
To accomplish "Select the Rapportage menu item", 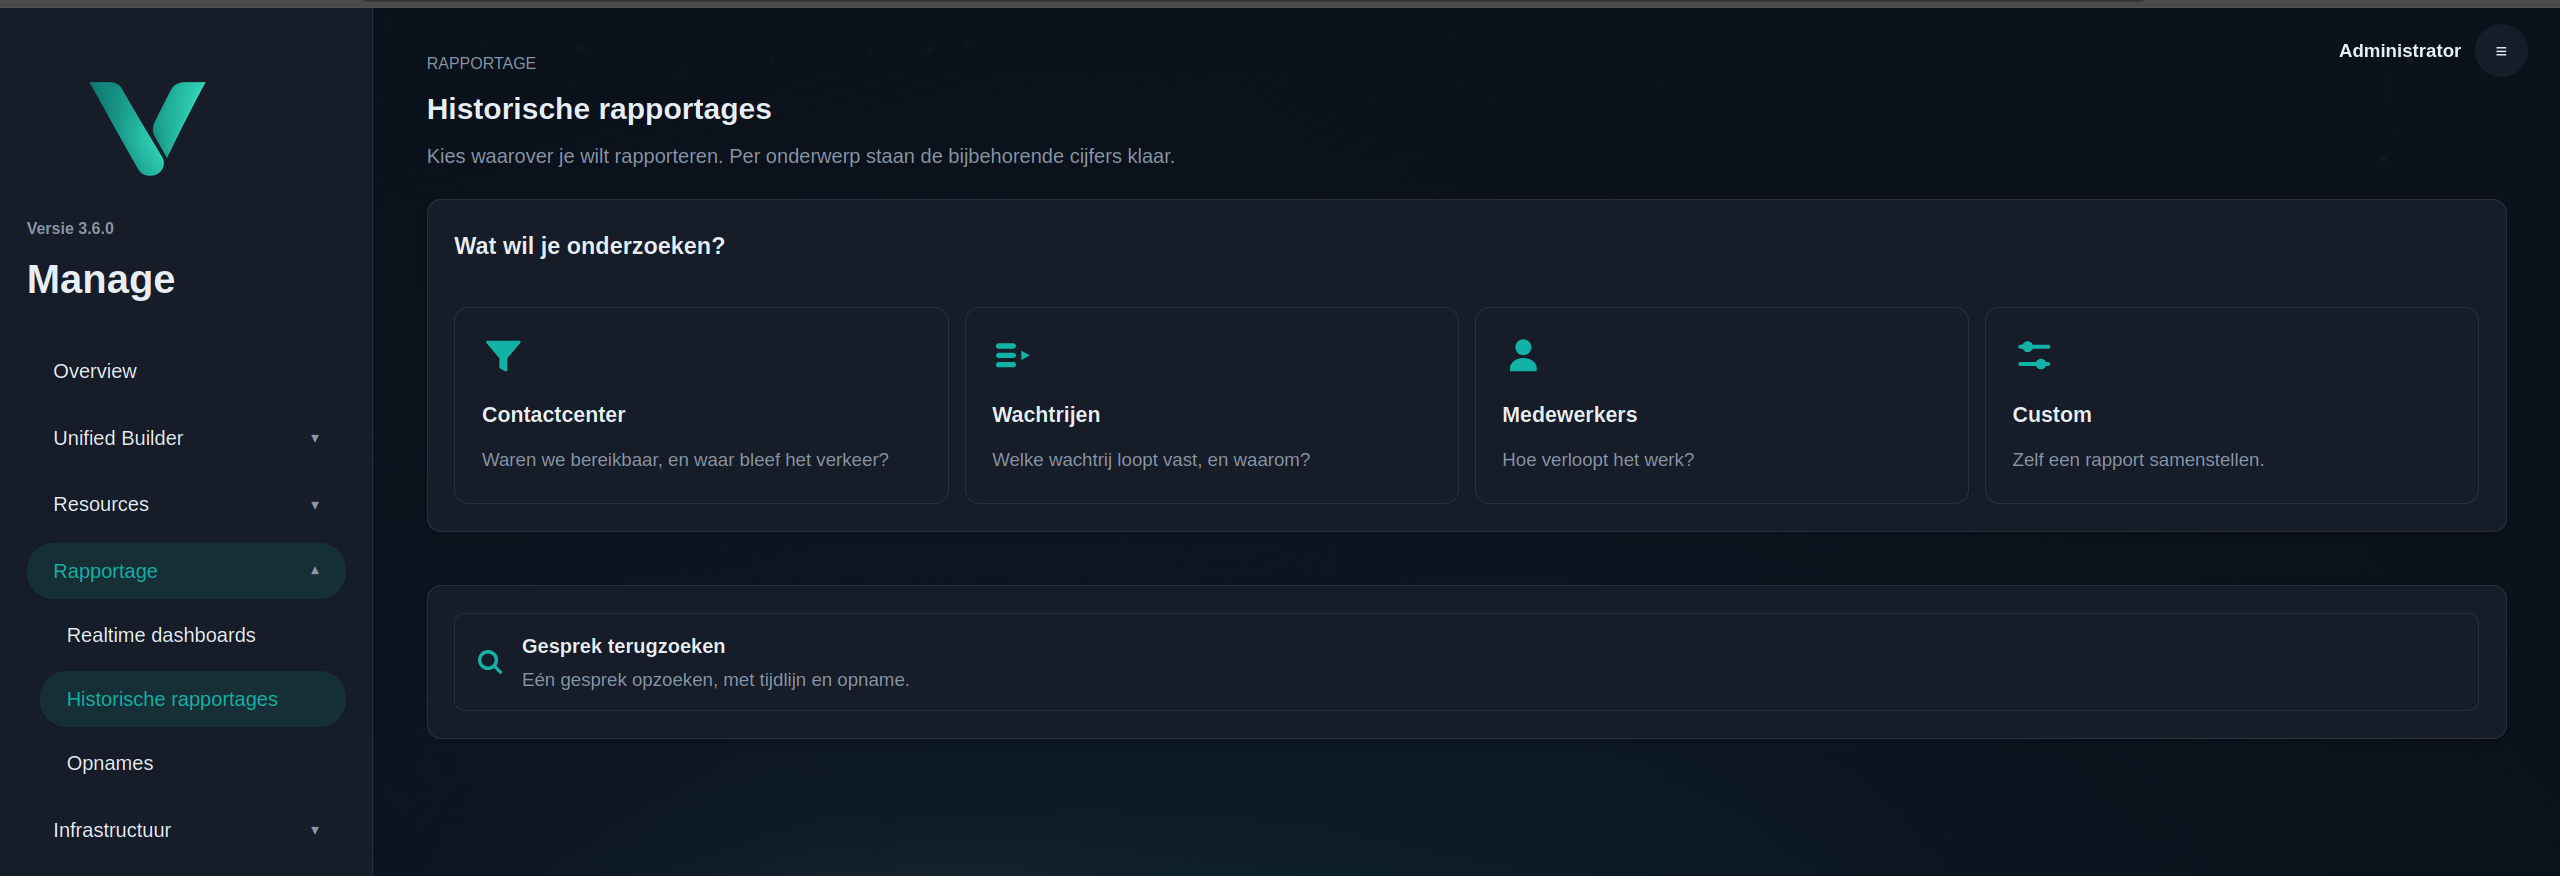I will (x=186, y=571).
